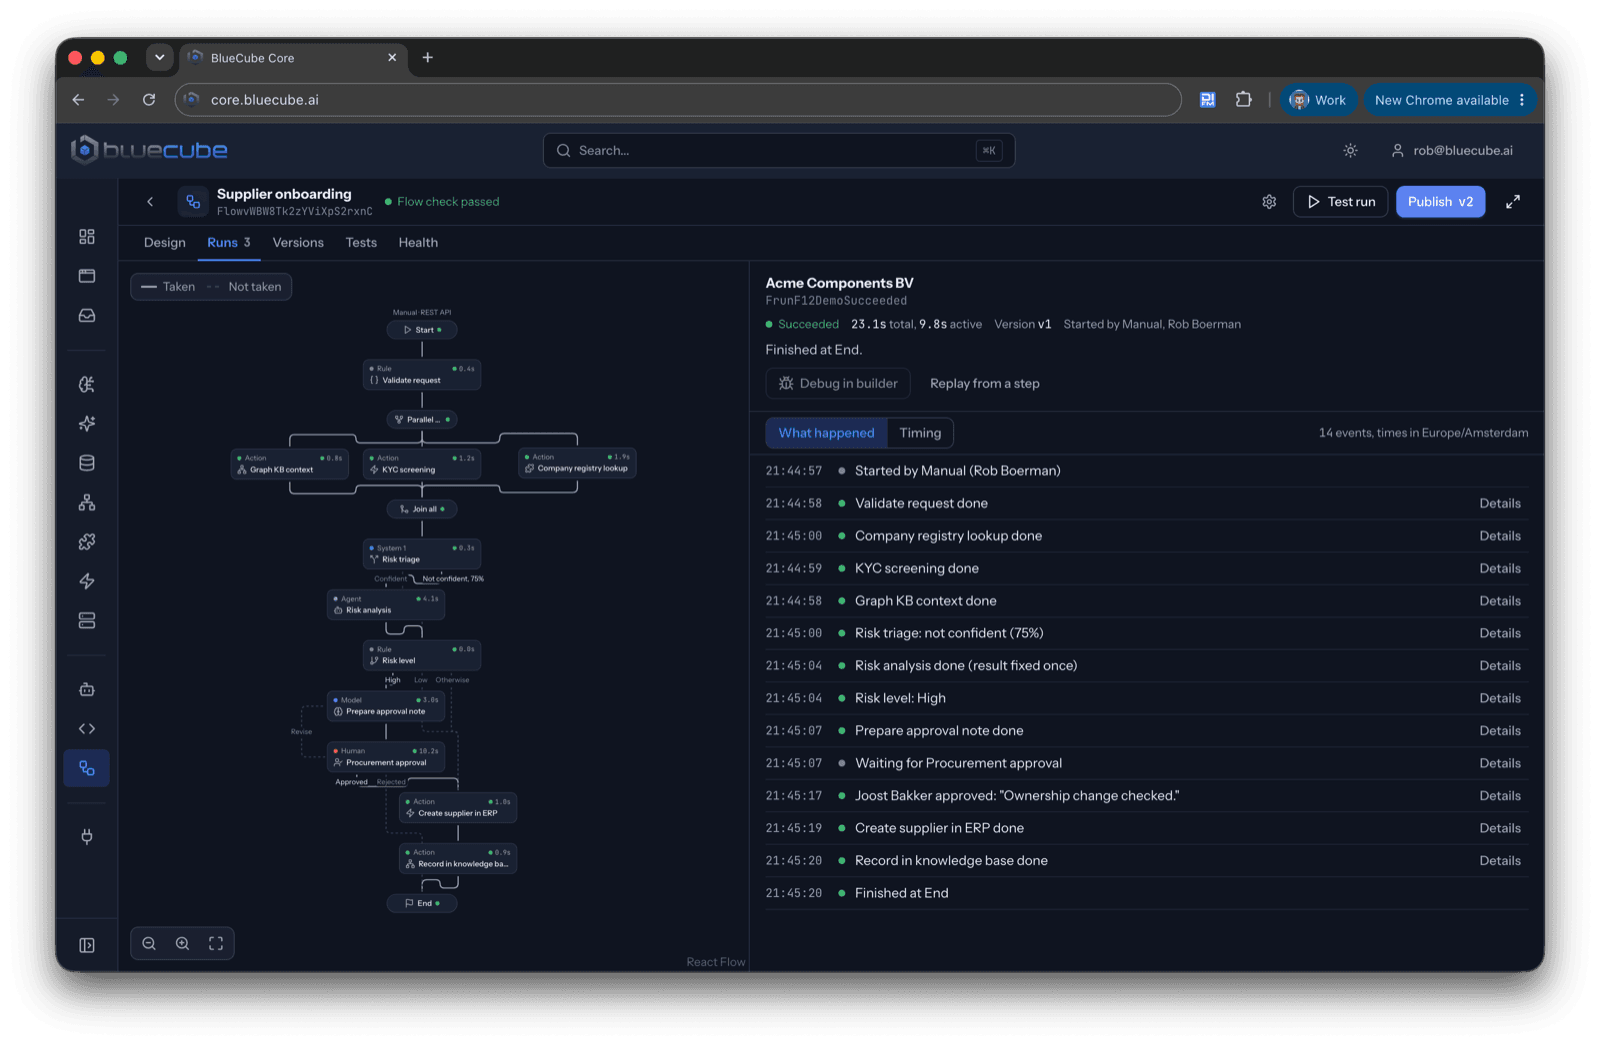Open the robot agent icon in sidebar
The width and height of the screenshot is (1600, 1045).
87,689
